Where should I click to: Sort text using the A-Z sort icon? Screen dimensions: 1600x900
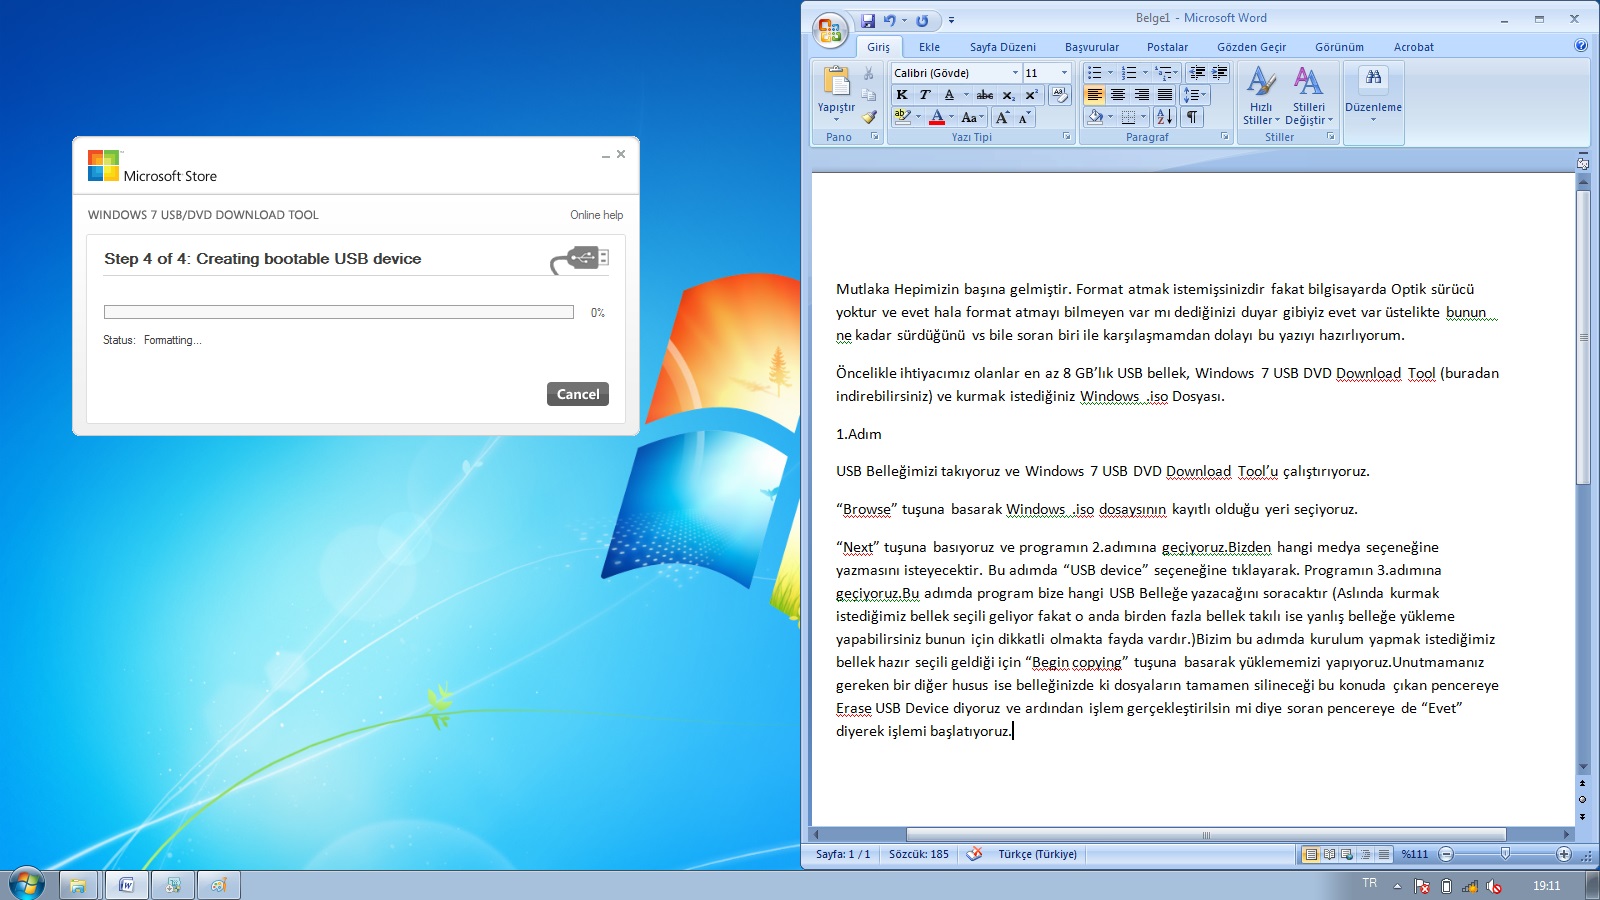1164,117
